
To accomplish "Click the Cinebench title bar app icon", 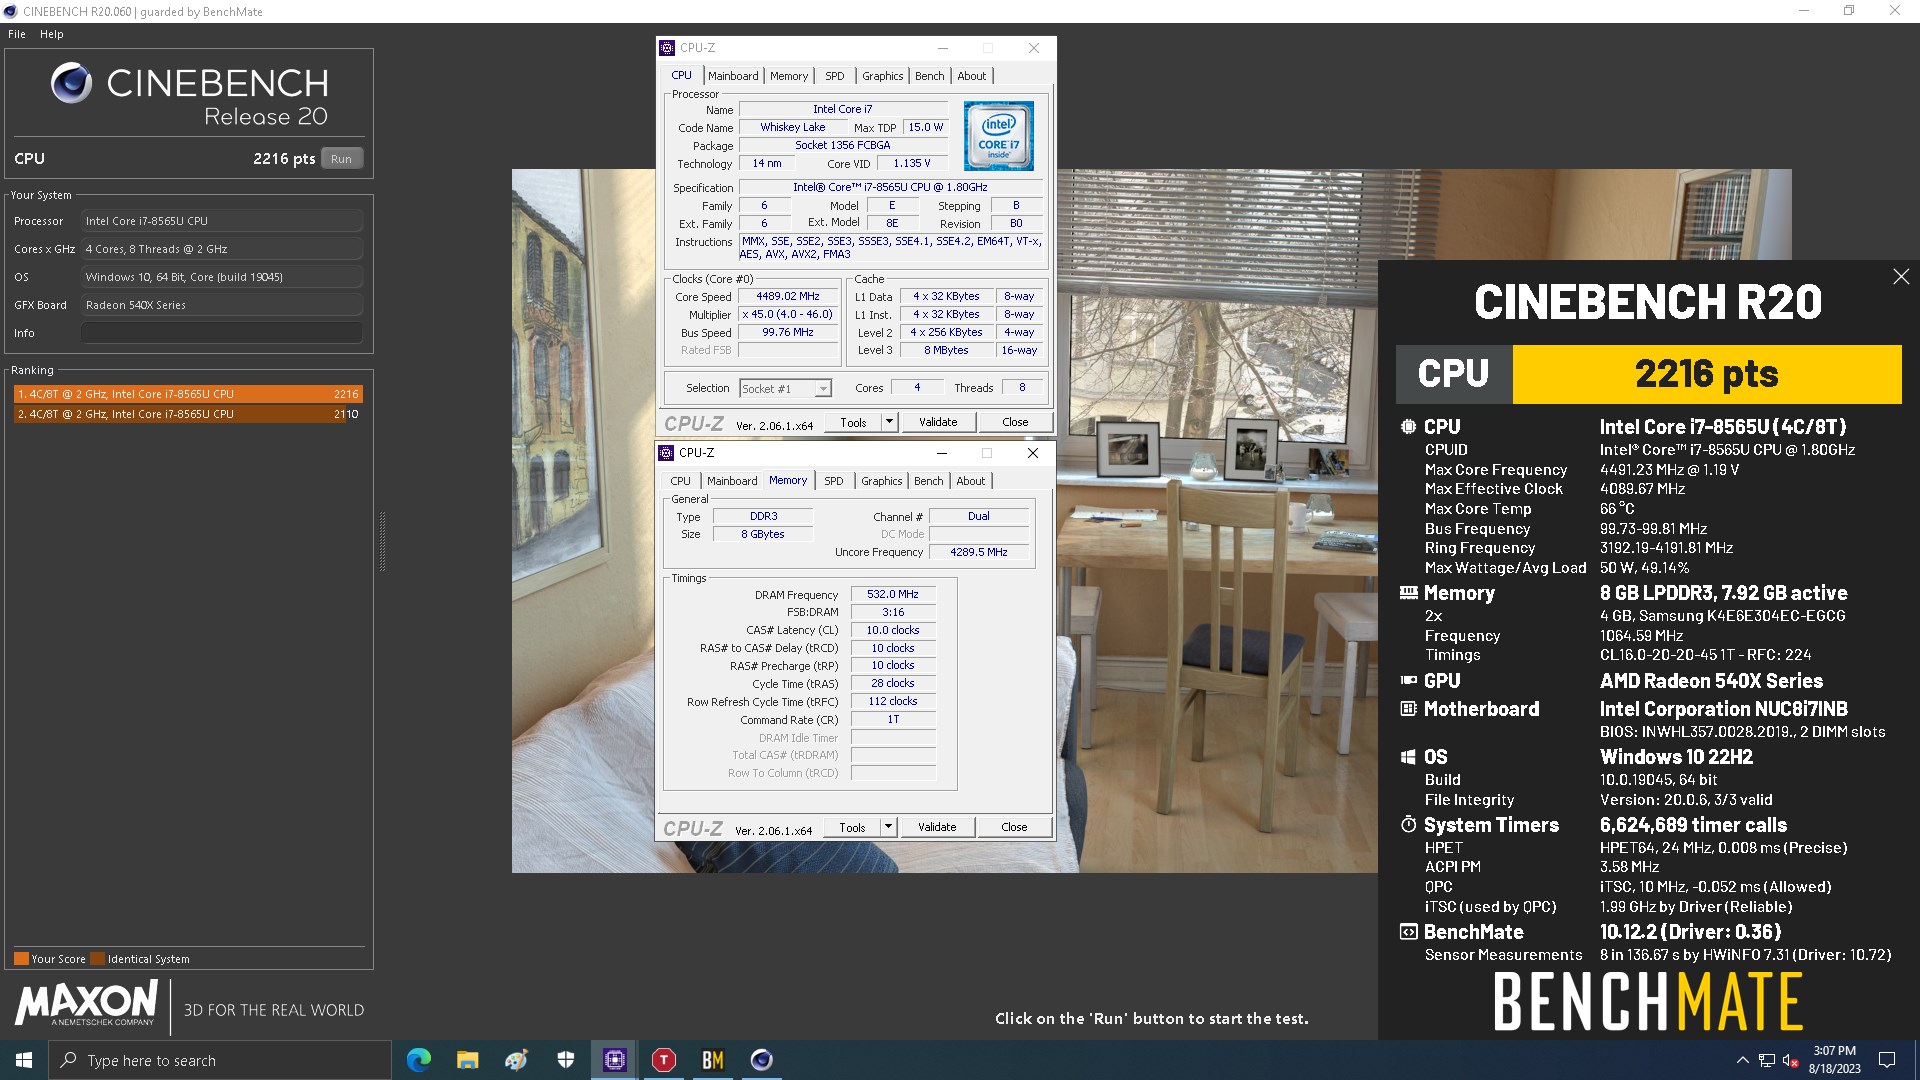I will tap(11, 12).
